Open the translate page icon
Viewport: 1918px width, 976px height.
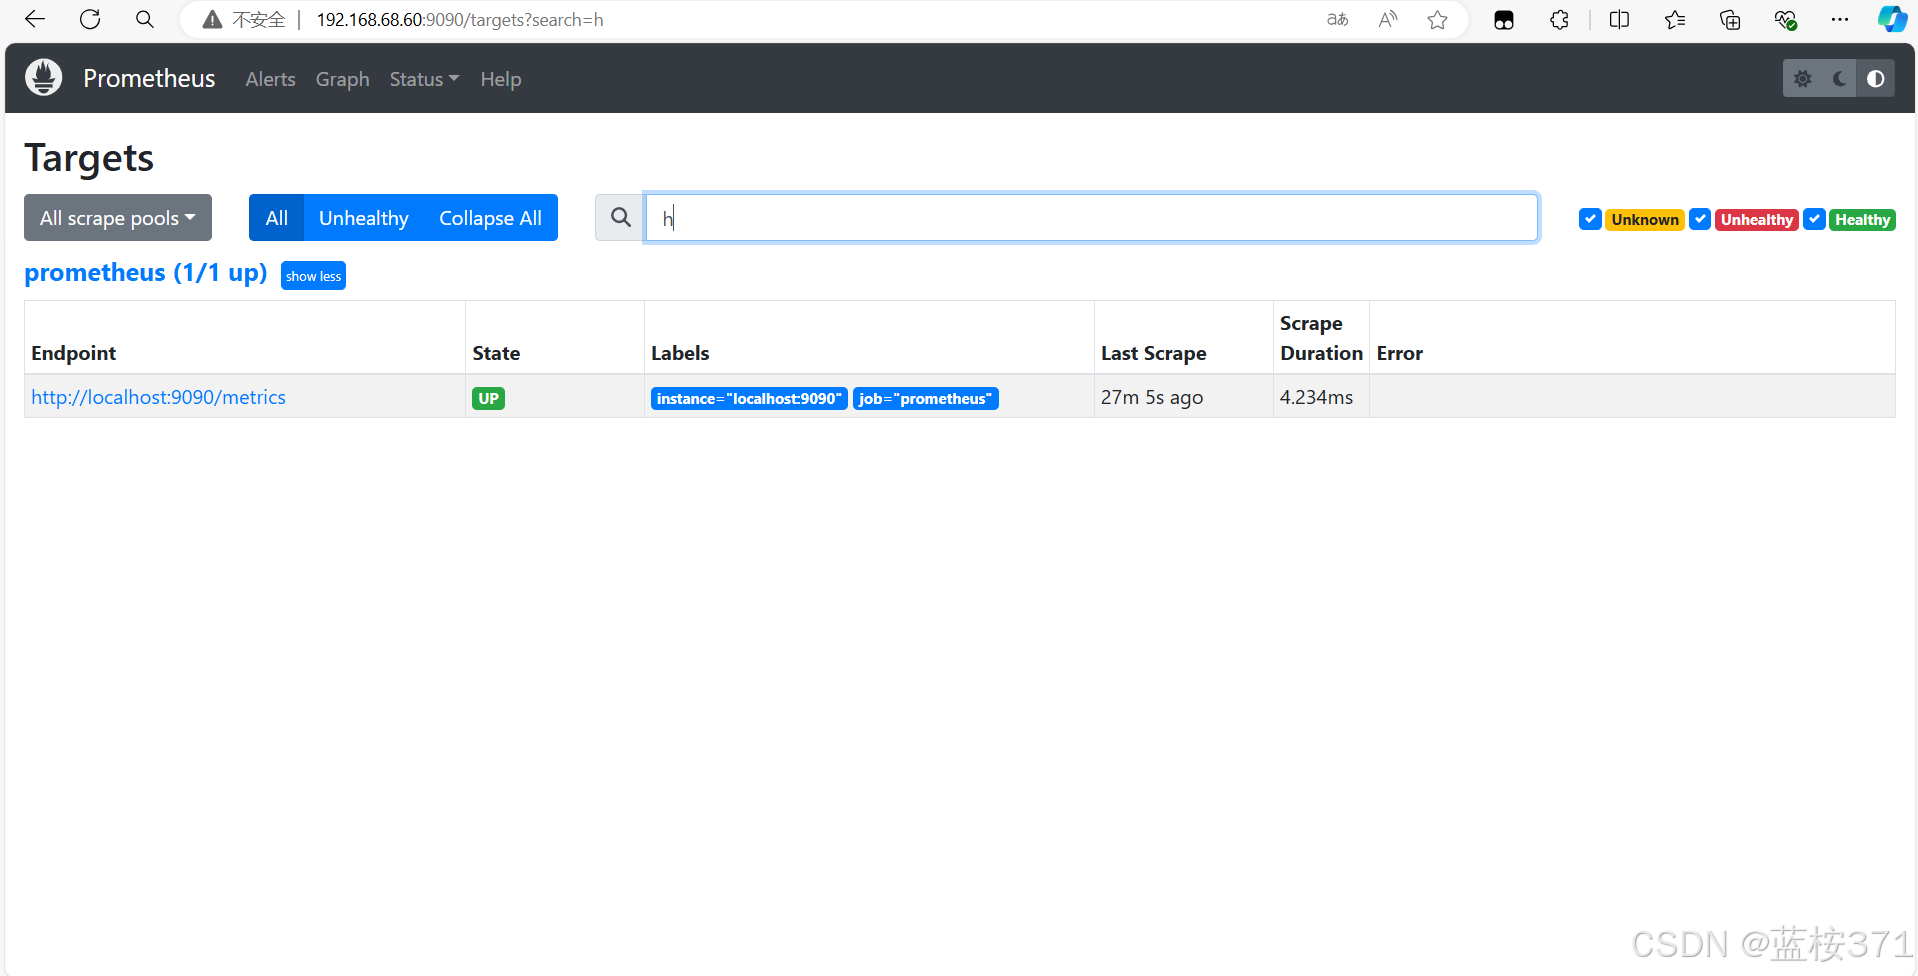tap(1337, 20)
